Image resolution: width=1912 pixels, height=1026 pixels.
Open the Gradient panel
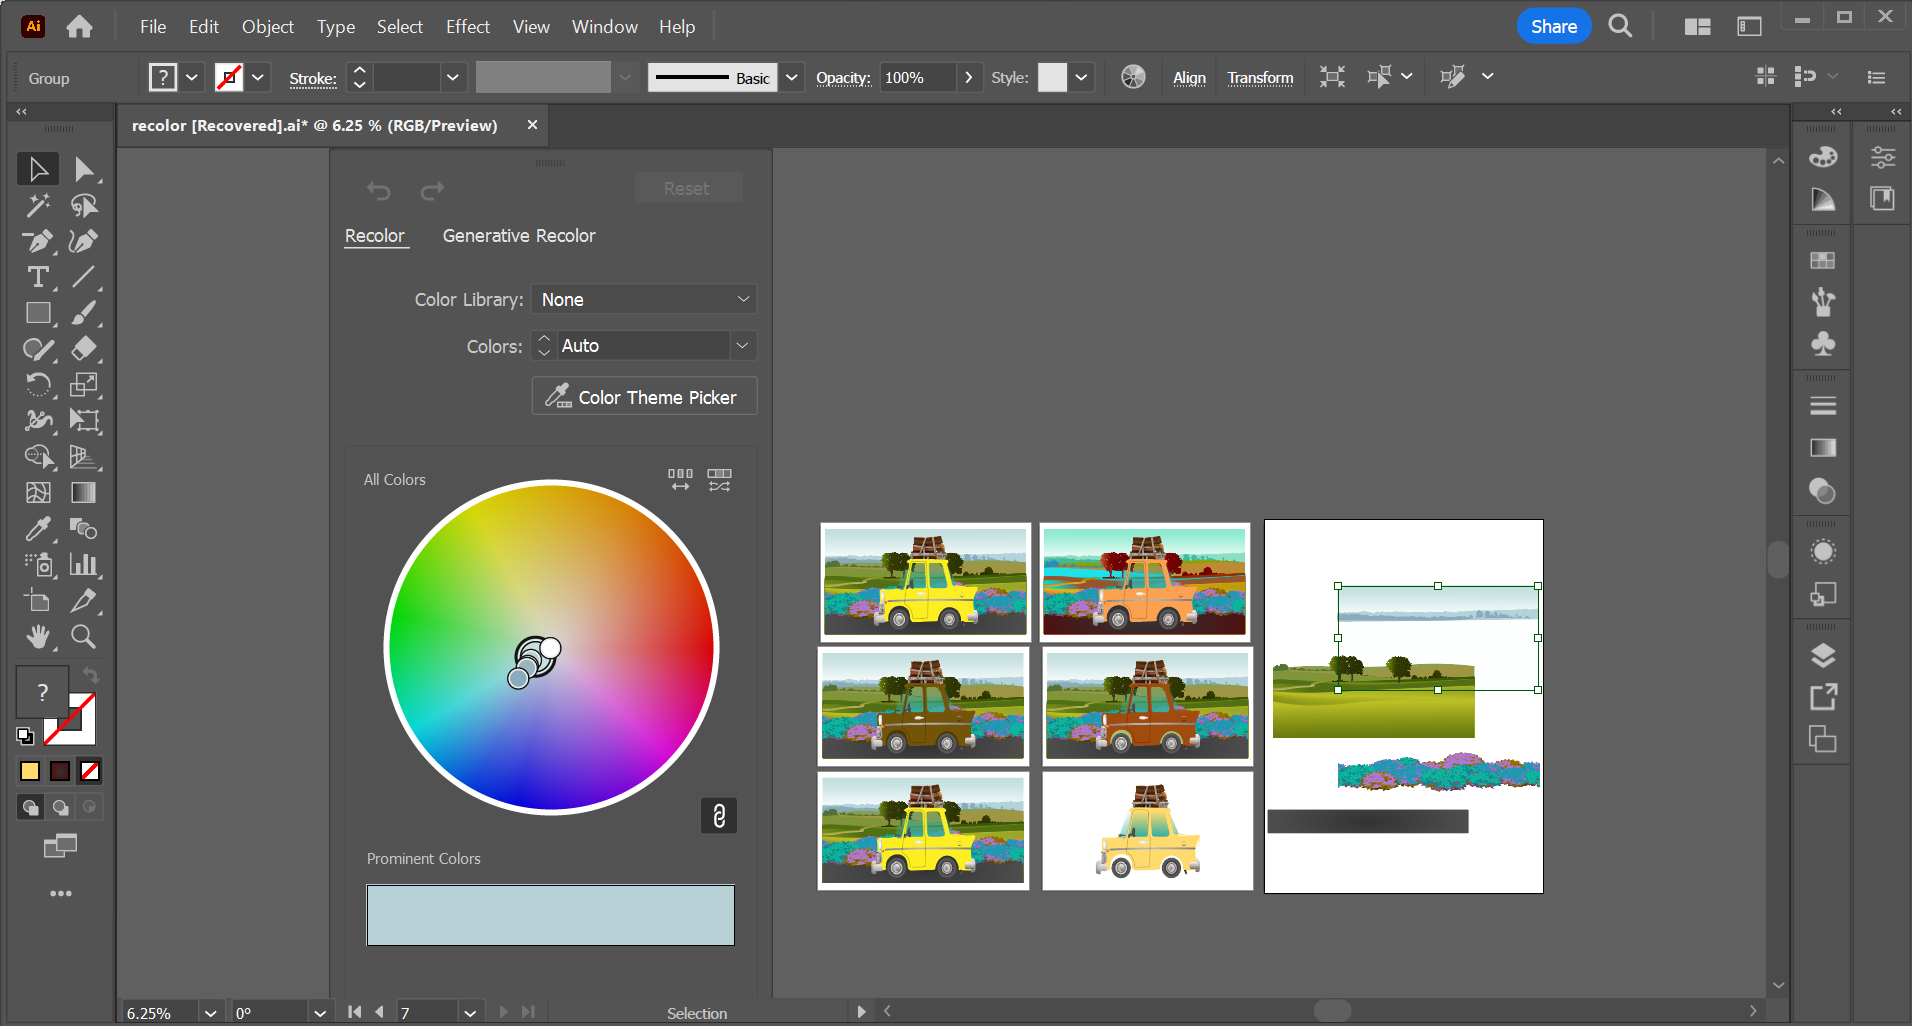click(1823, 446)
